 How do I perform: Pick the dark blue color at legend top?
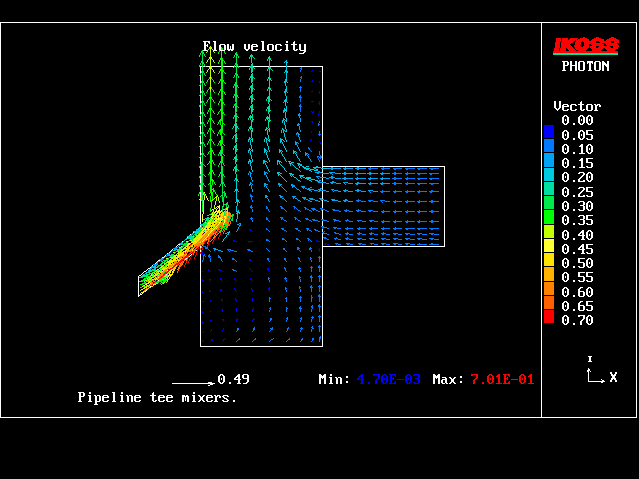(548, 131)
